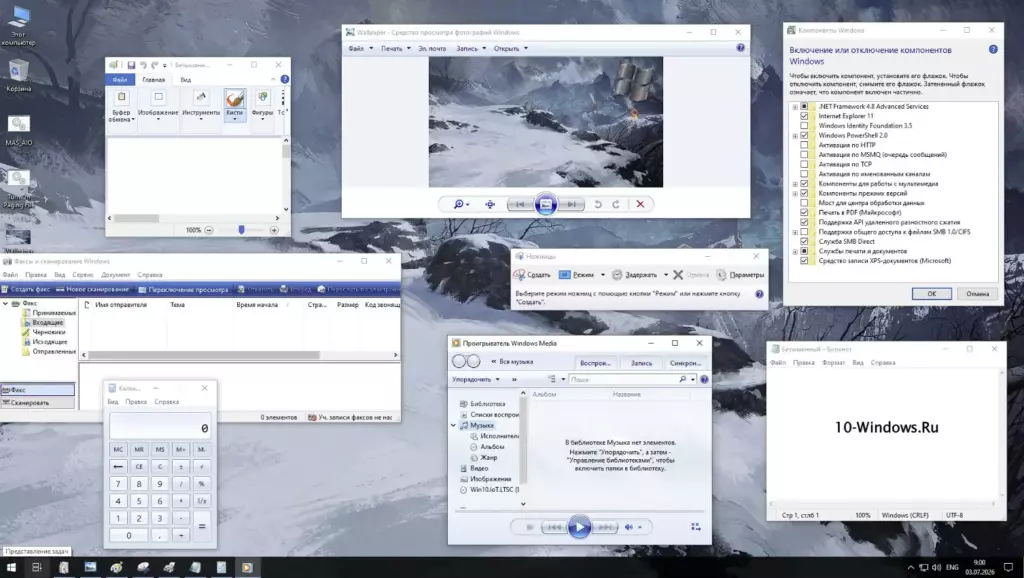Start slideshow in Photo Viewer
1024x578 pixels.
point(546,204)
